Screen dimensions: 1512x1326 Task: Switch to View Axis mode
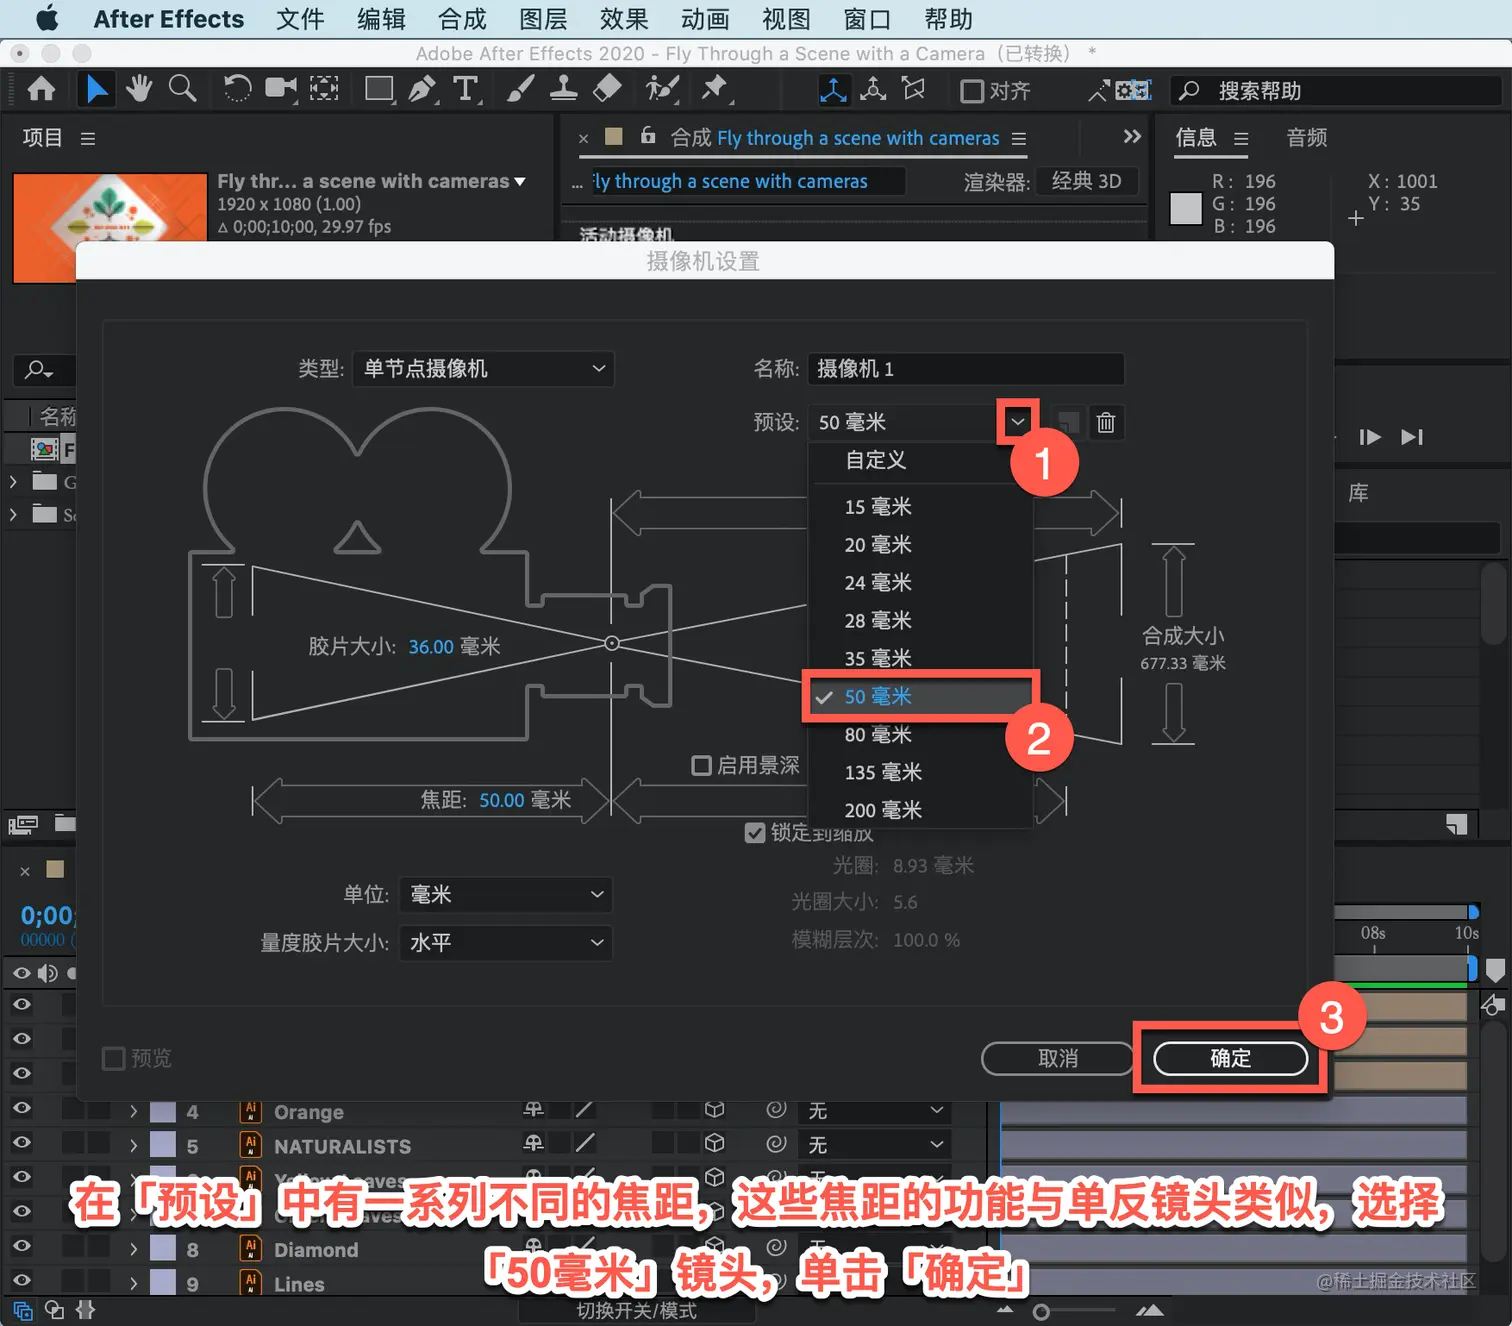tap(913, 90)
